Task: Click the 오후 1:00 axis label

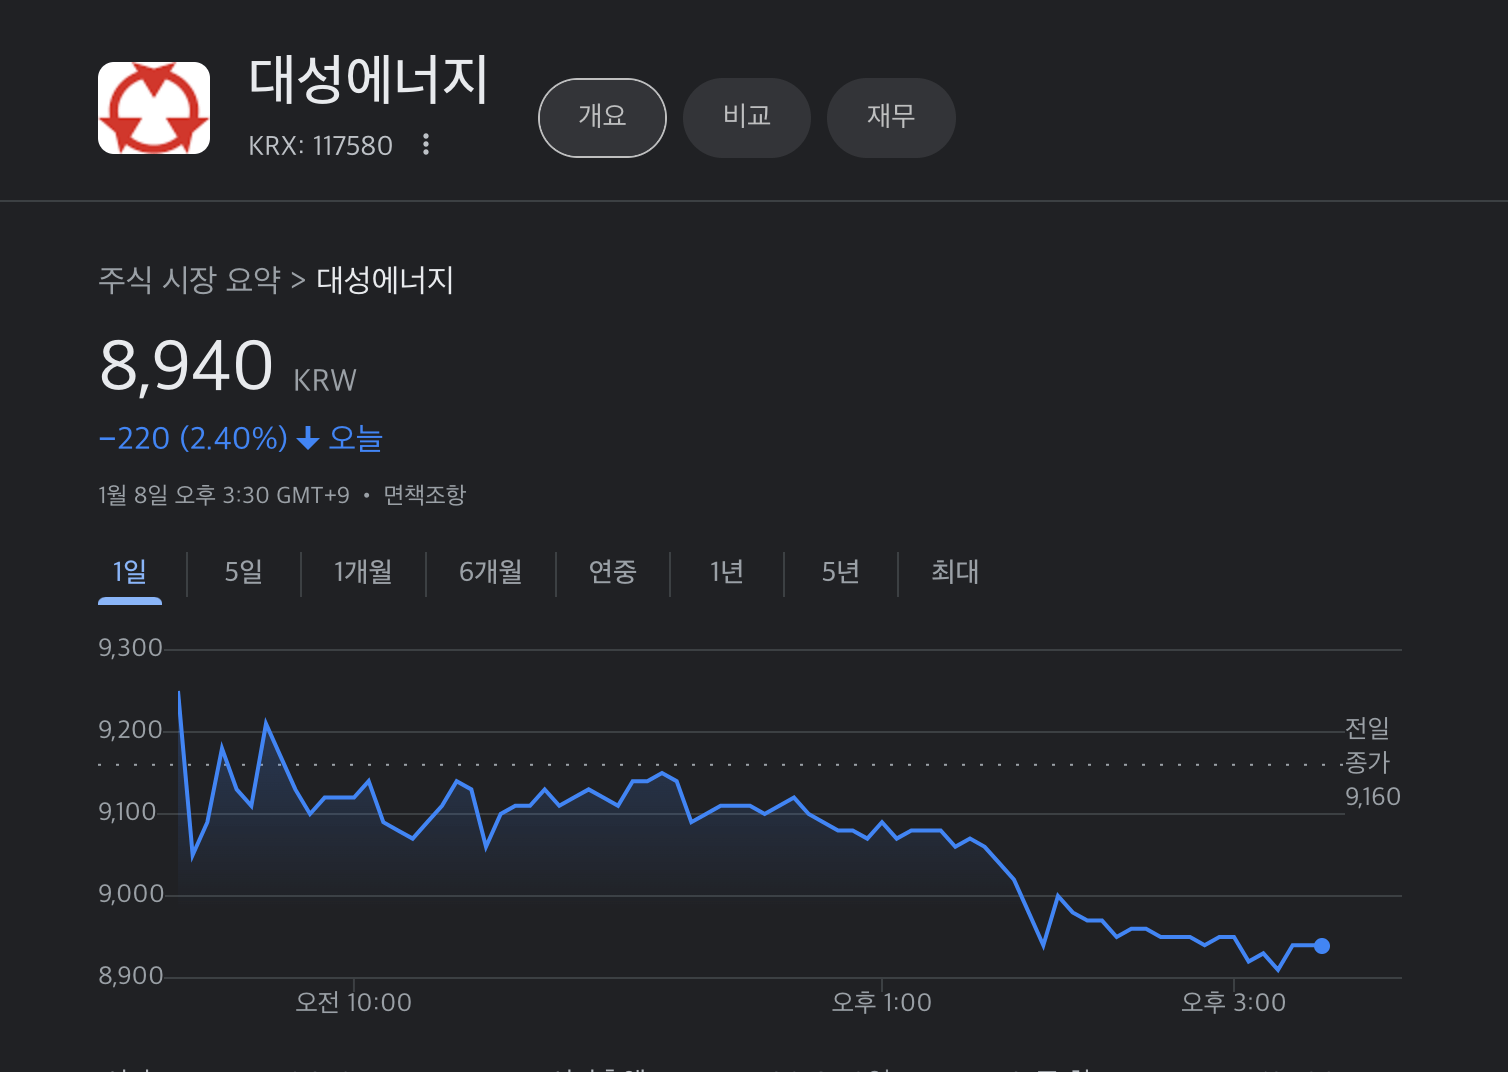Action: click(881, 1002)
